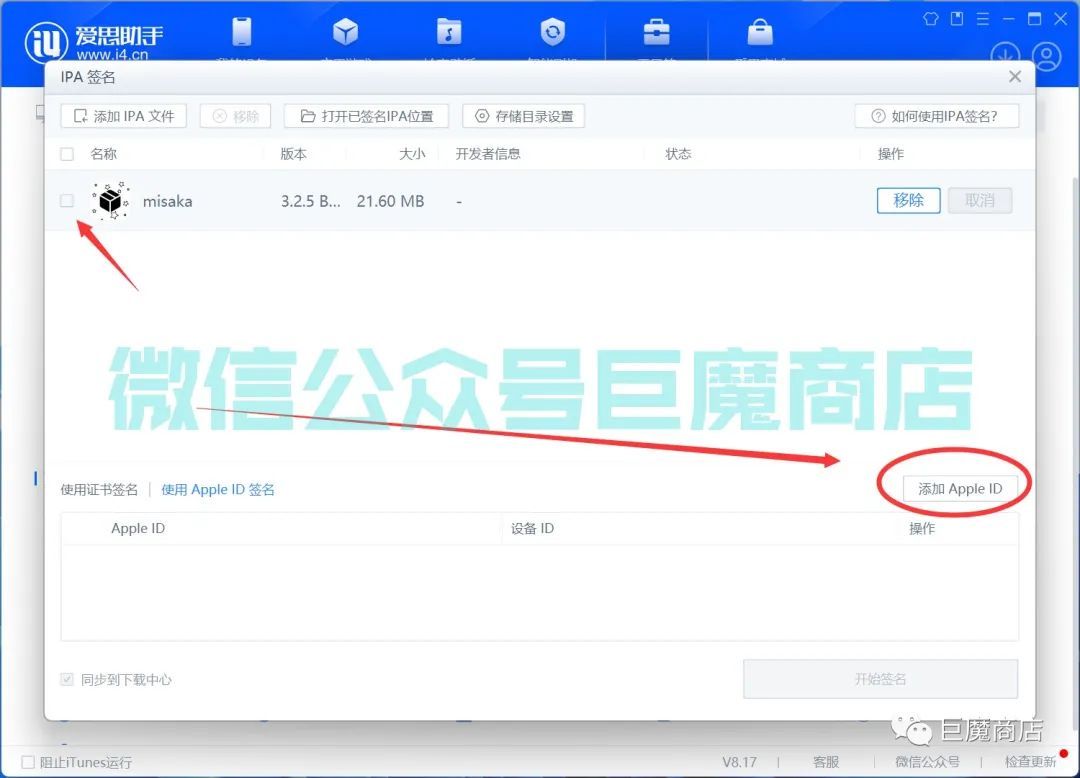Click the 开发者信息 column header
This screenshot has width=1080, height=778.
[x=488, y=154]
